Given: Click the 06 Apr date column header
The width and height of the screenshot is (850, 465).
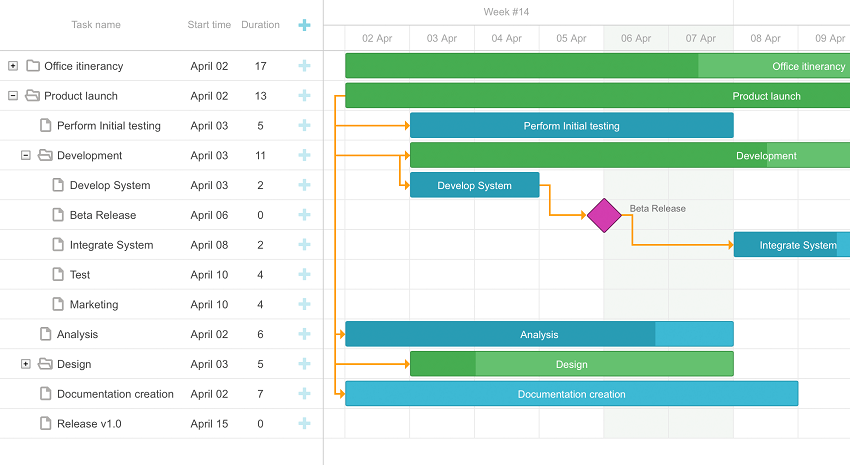Looking at the screenshot, I should [636, 38].
